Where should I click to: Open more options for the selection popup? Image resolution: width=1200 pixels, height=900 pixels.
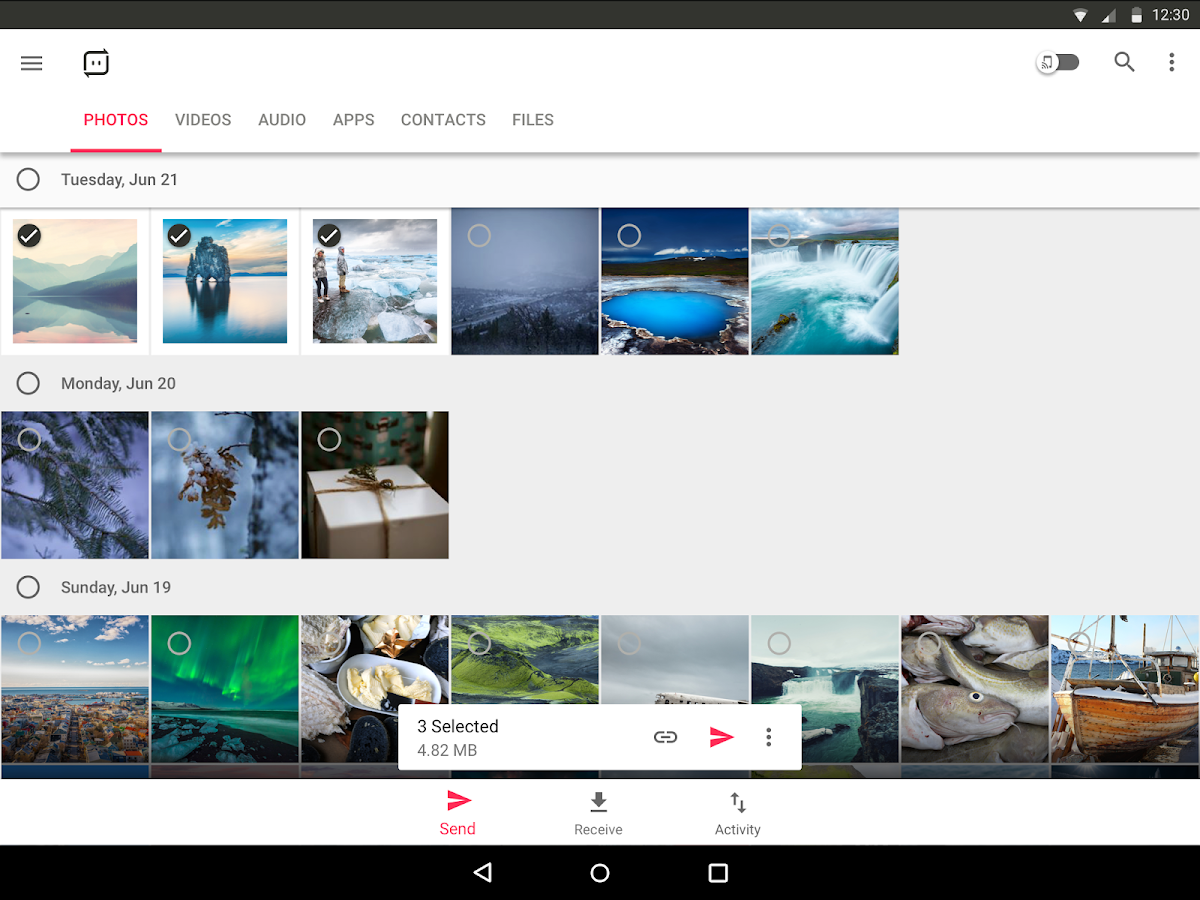(x=769, y=737)
